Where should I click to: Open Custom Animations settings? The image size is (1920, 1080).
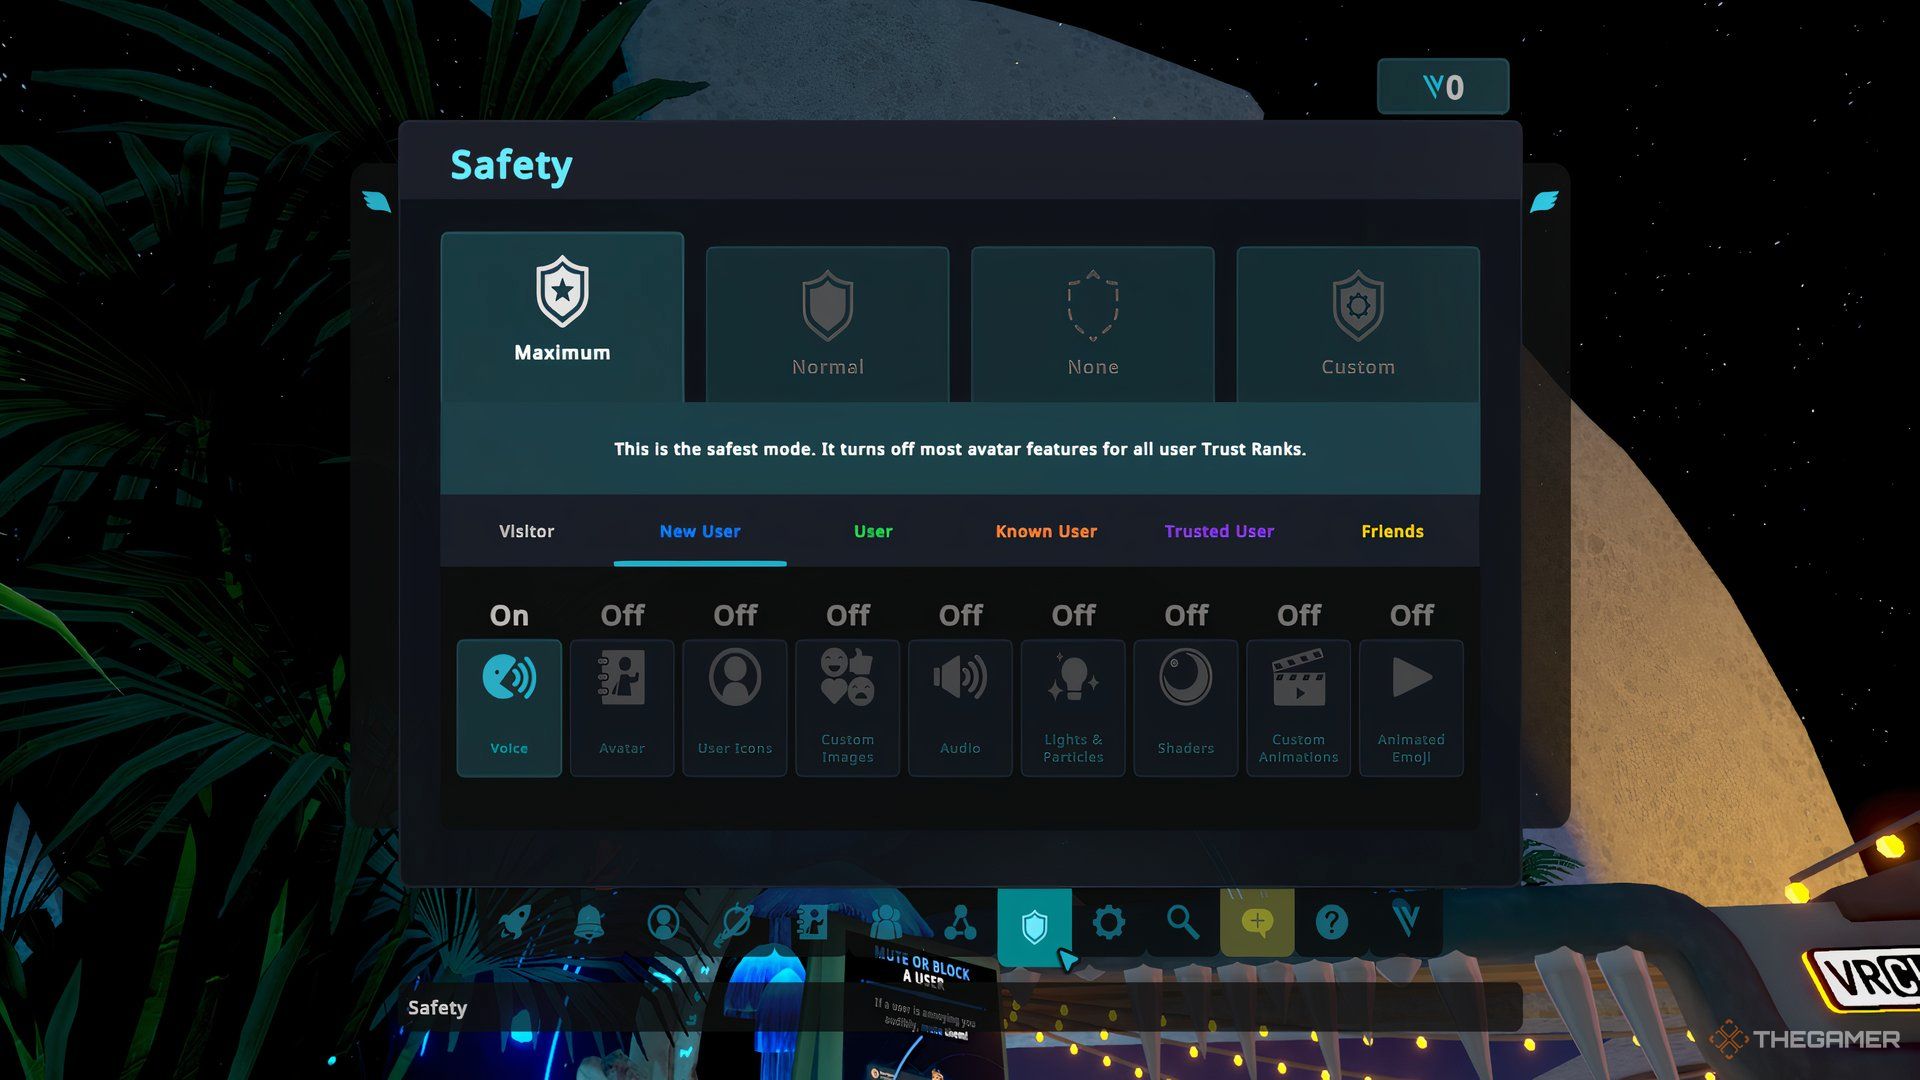point(1298,707)
